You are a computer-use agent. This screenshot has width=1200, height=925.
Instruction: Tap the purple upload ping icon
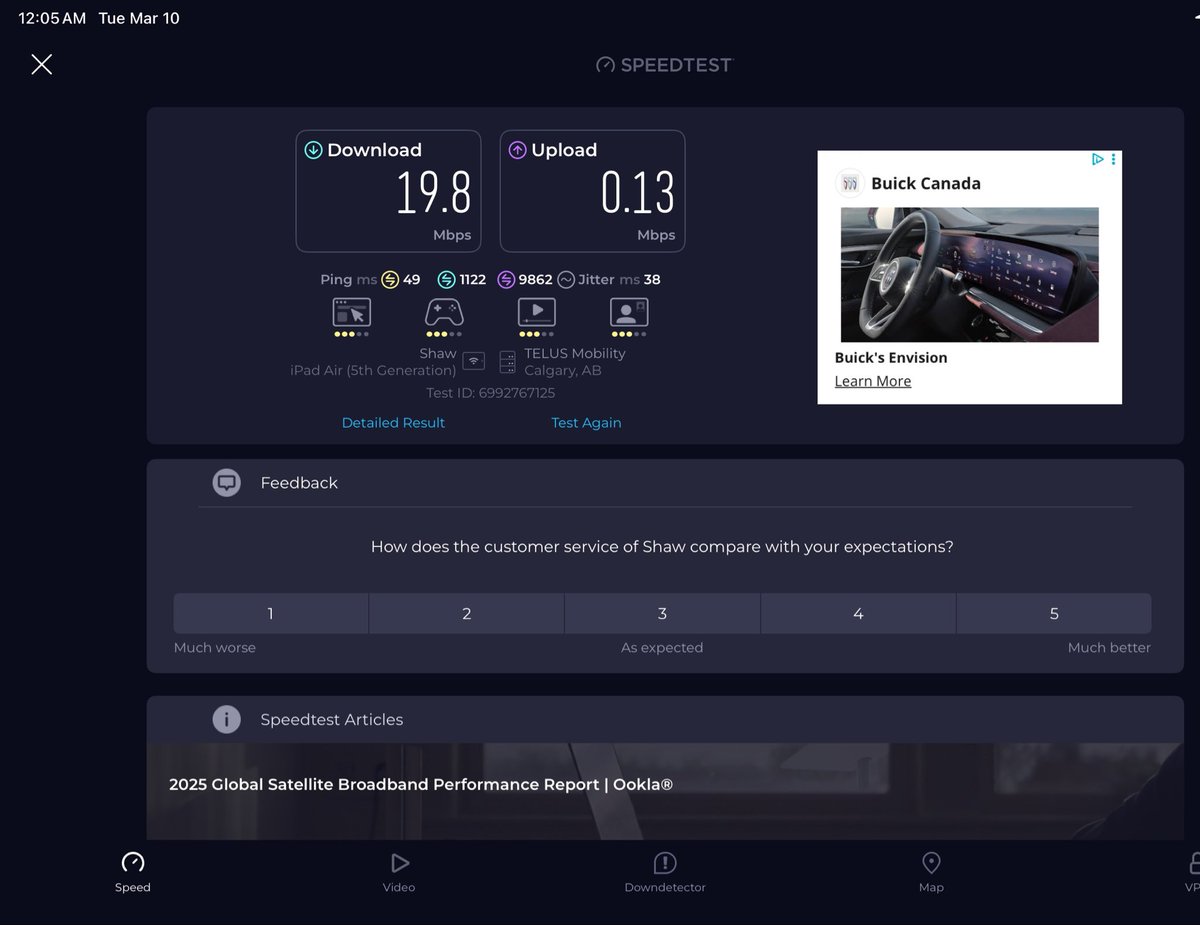(x=506, y=280)
